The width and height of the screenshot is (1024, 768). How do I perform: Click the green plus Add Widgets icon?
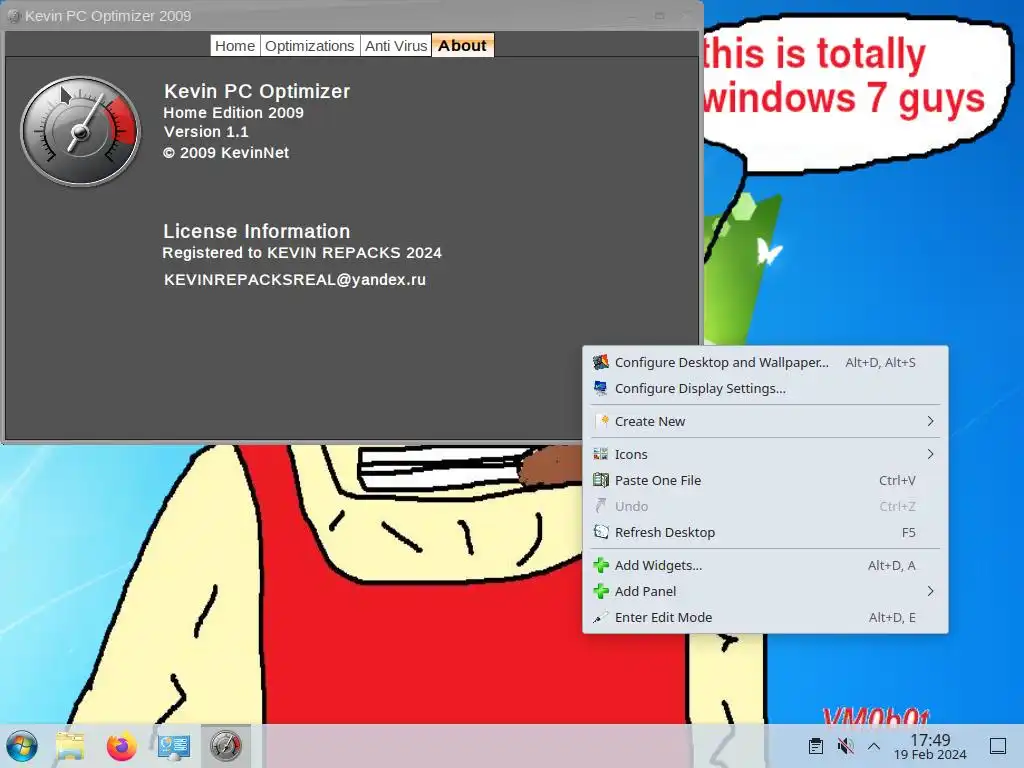601,565
